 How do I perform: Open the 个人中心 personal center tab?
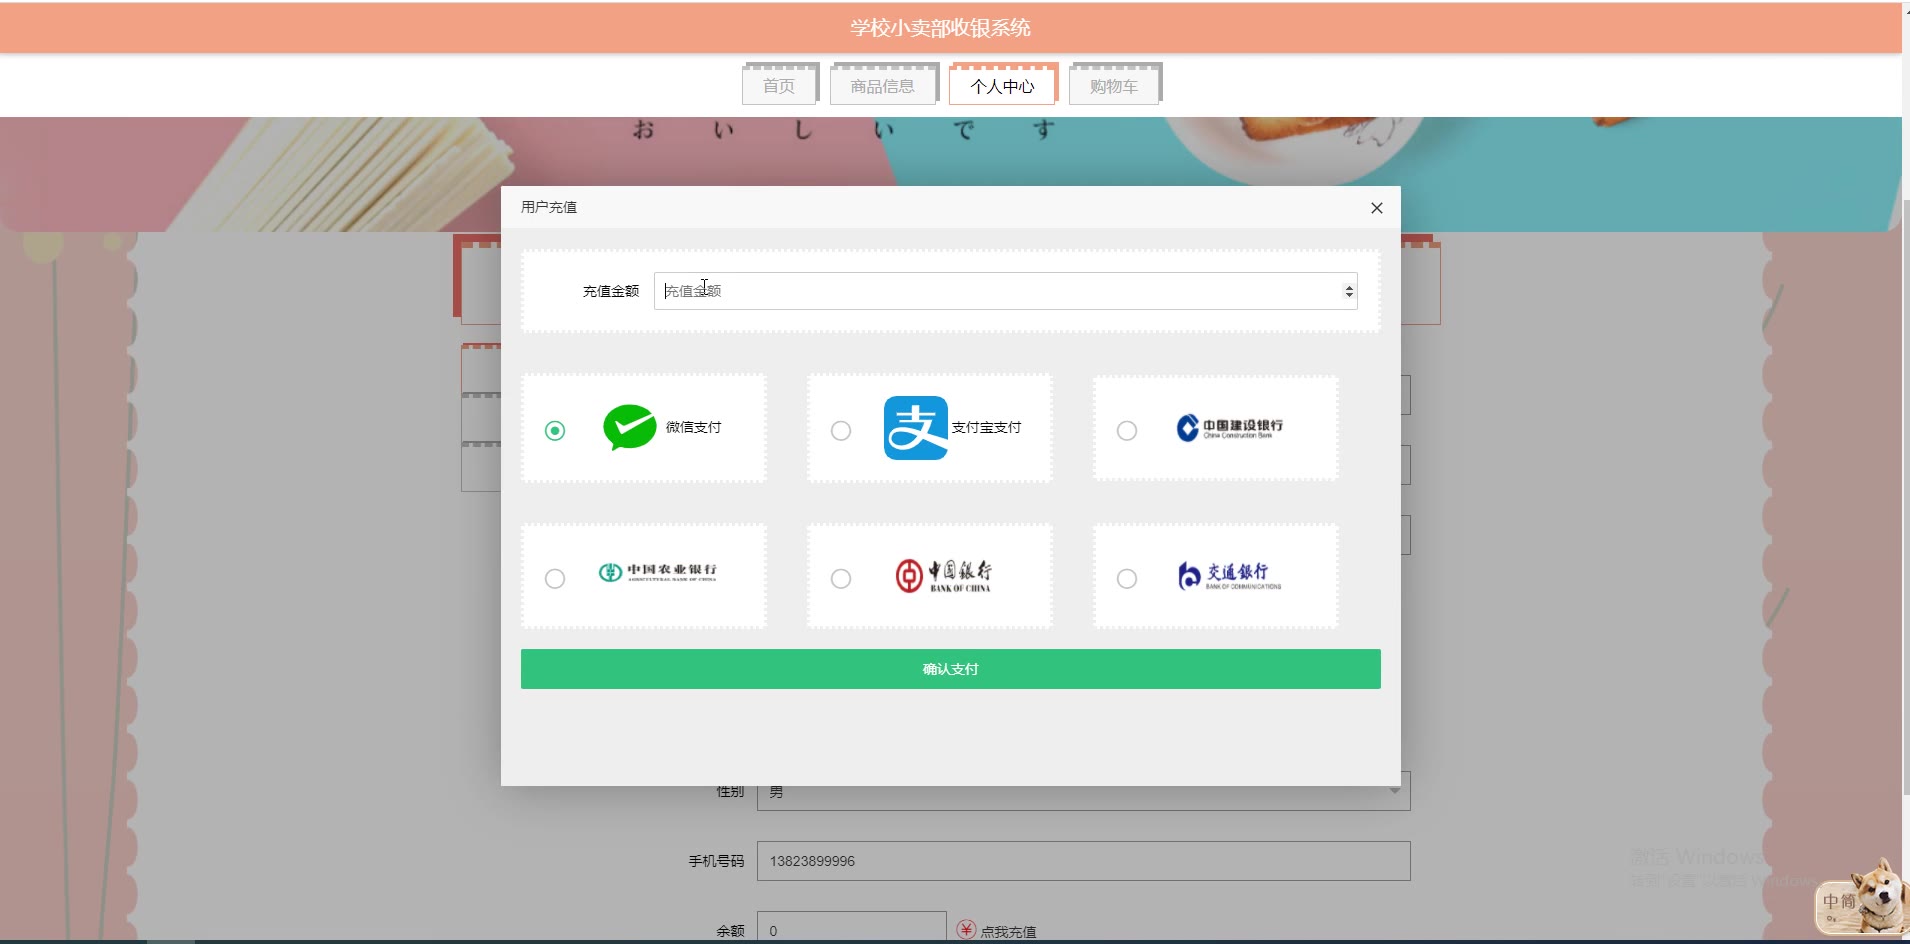[x=1002, y=86]
